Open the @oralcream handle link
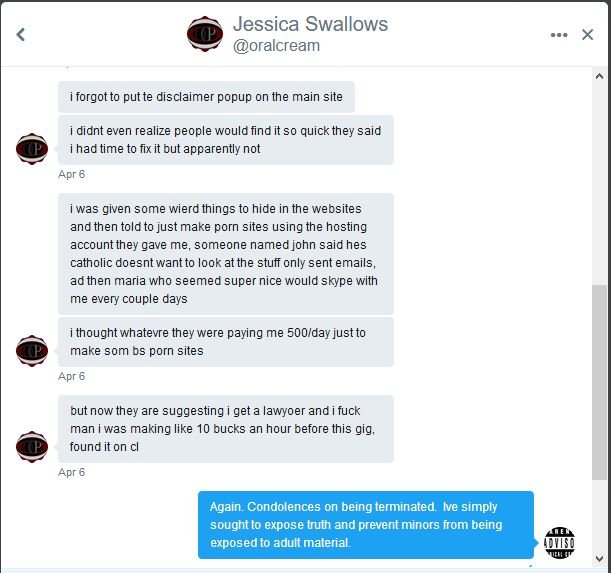This screenshot has width=611, height=573. [276, 46]
